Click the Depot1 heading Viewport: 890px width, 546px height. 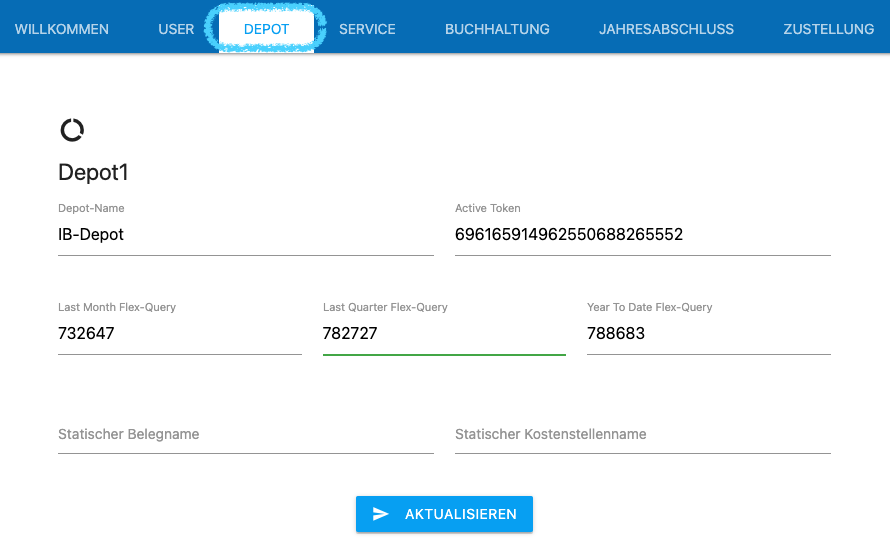tap(93, 172)
